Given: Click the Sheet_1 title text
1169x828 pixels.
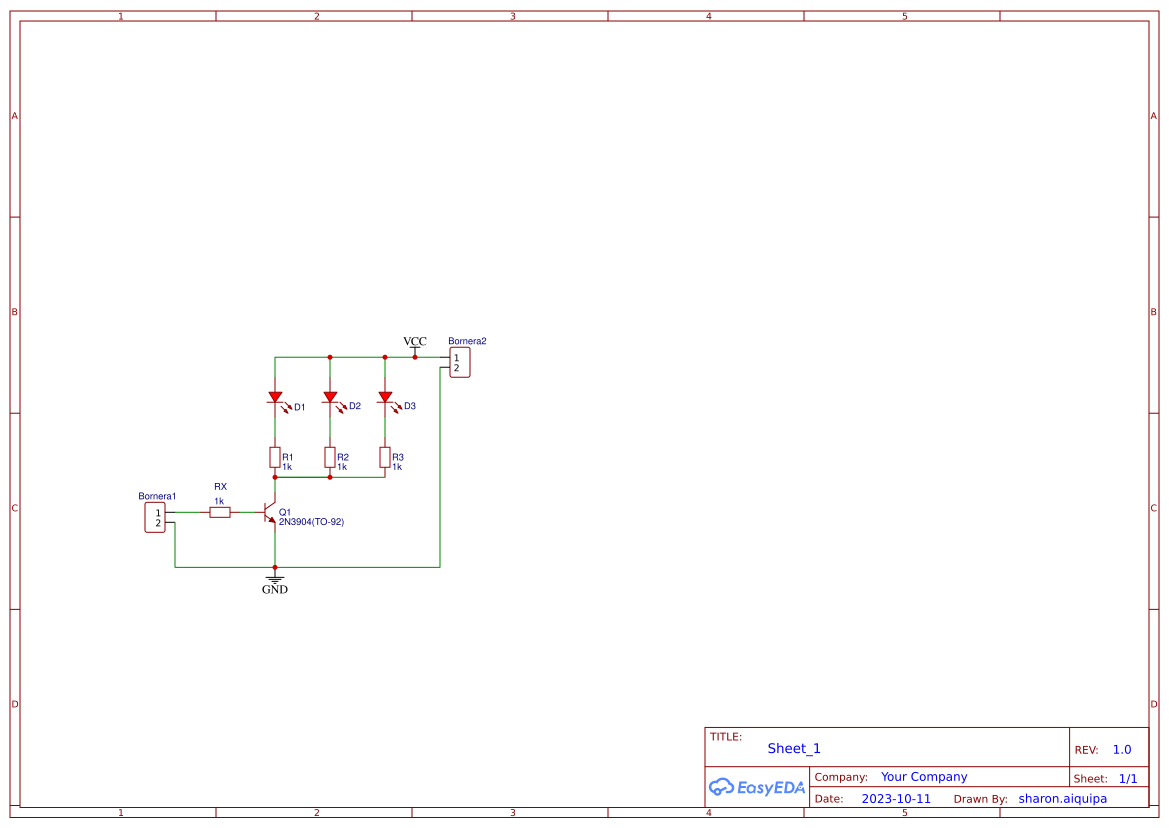Looking at the screenshot, I should 793,748.
